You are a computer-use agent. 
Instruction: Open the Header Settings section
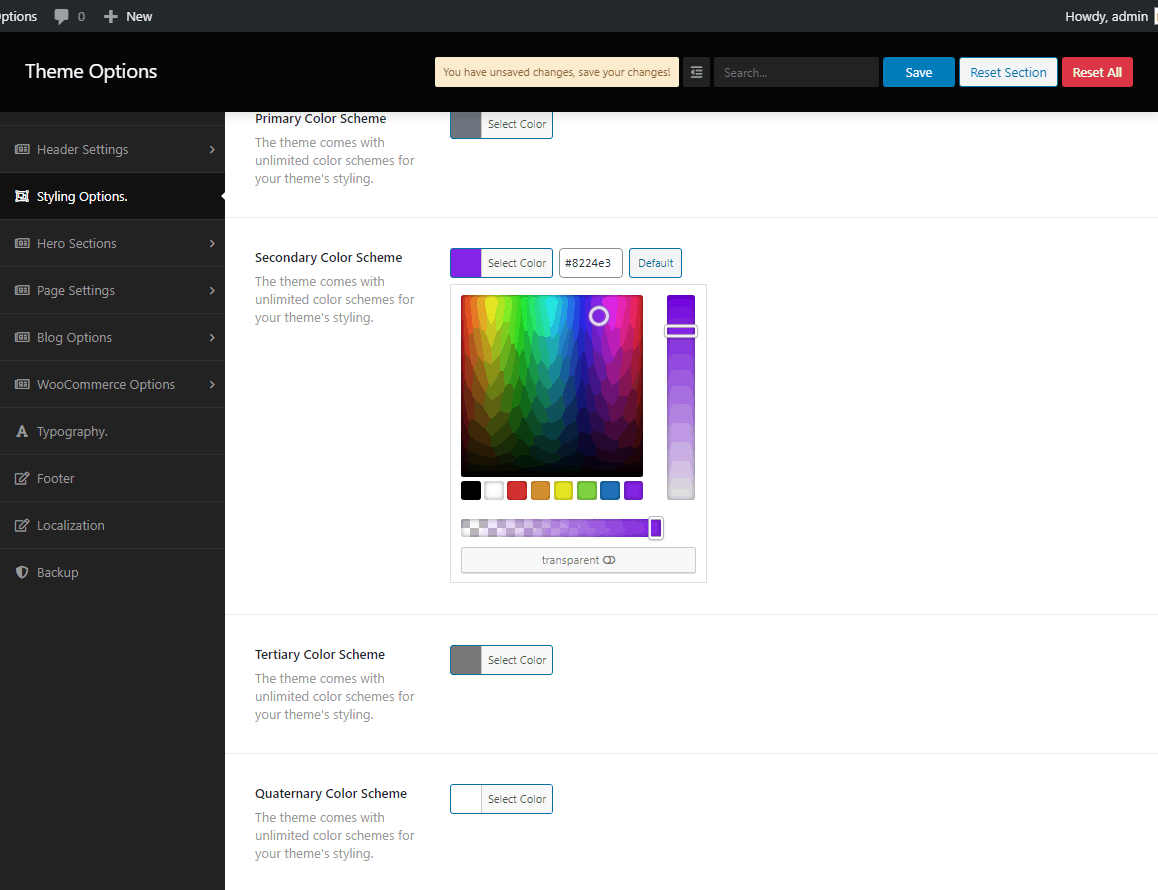tap(112, 149)
